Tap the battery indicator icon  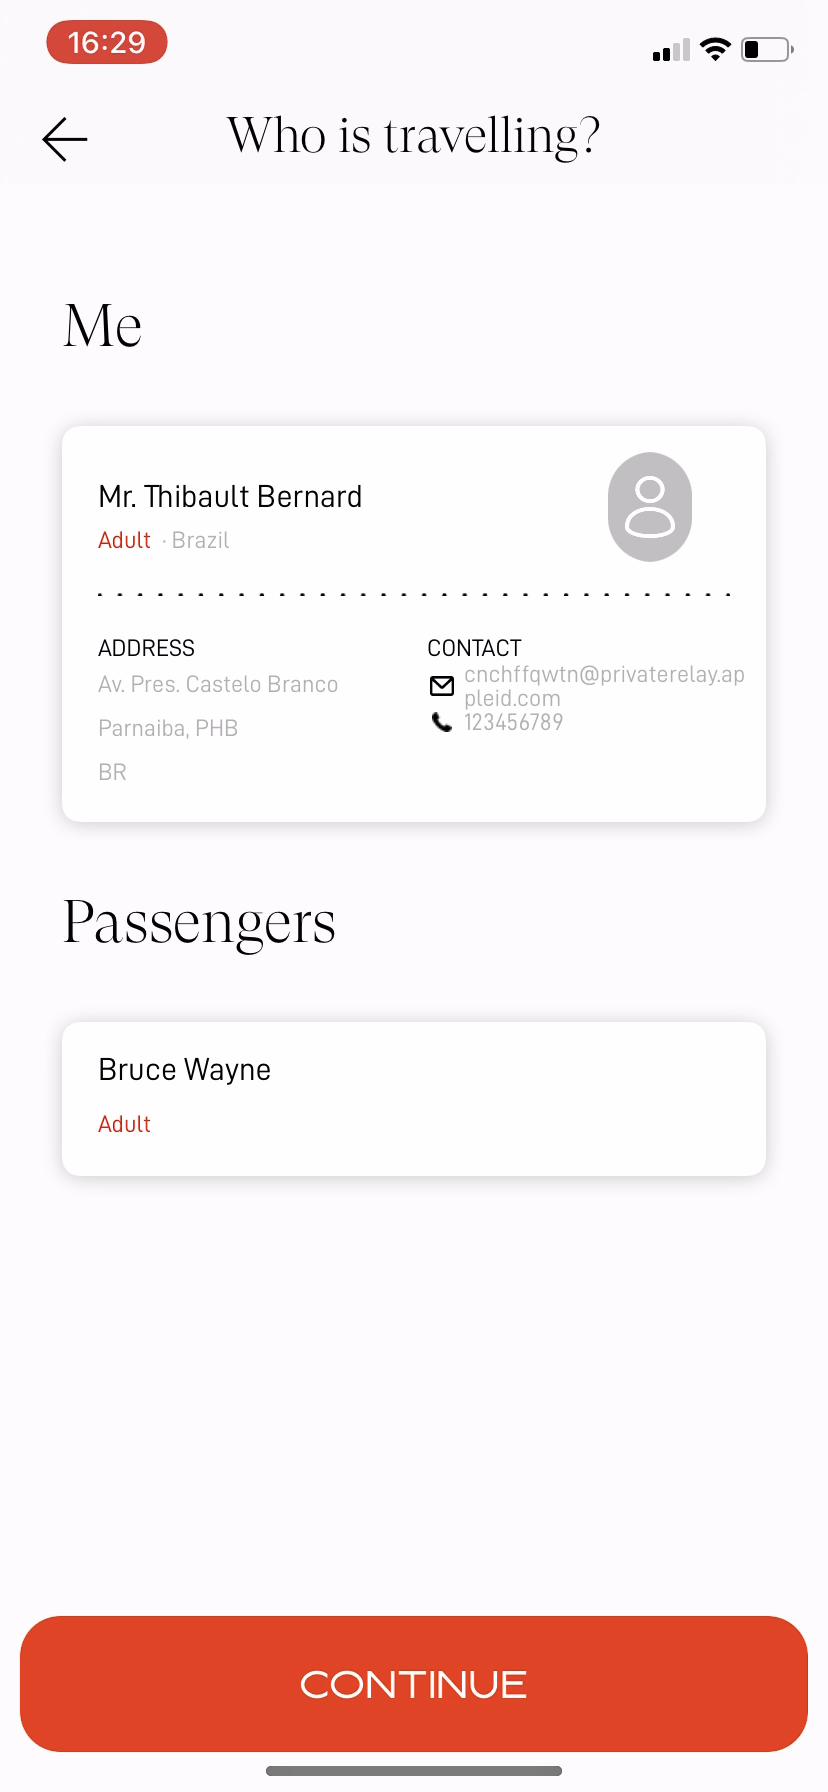click(x=767, y=49)
